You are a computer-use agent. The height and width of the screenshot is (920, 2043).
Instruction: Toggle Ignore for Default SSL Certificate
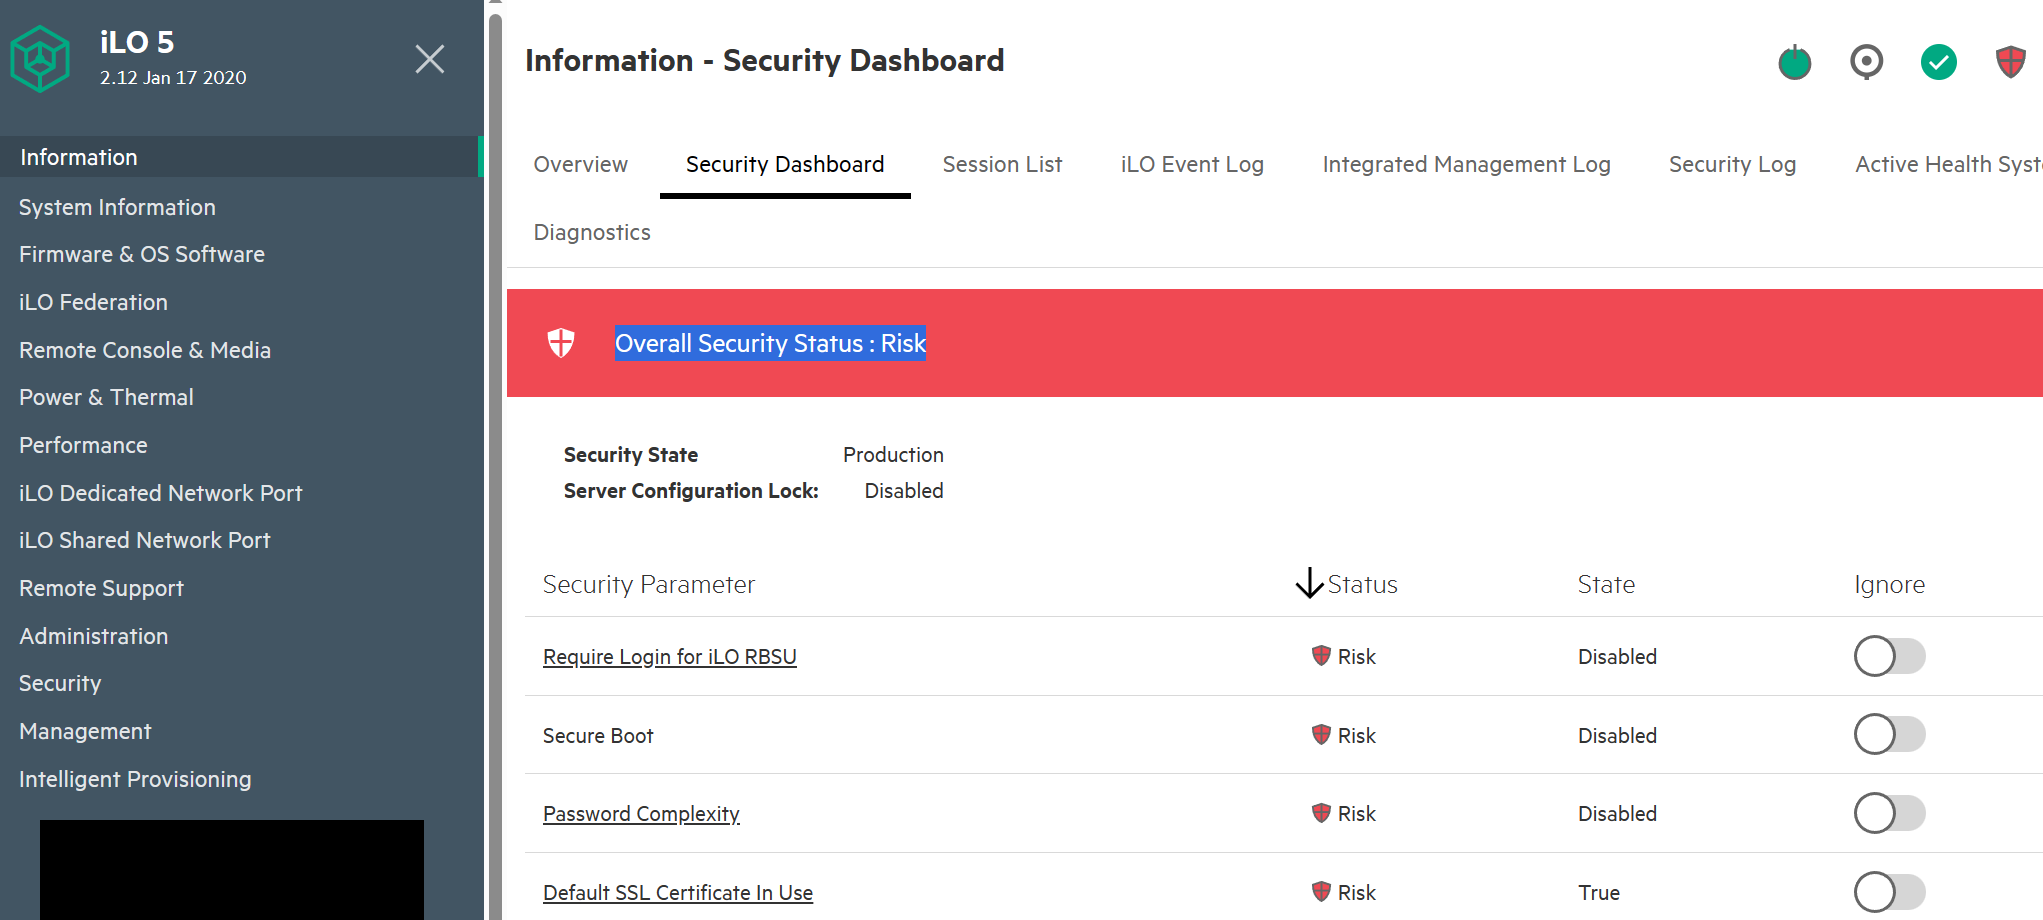(1889, 892)
